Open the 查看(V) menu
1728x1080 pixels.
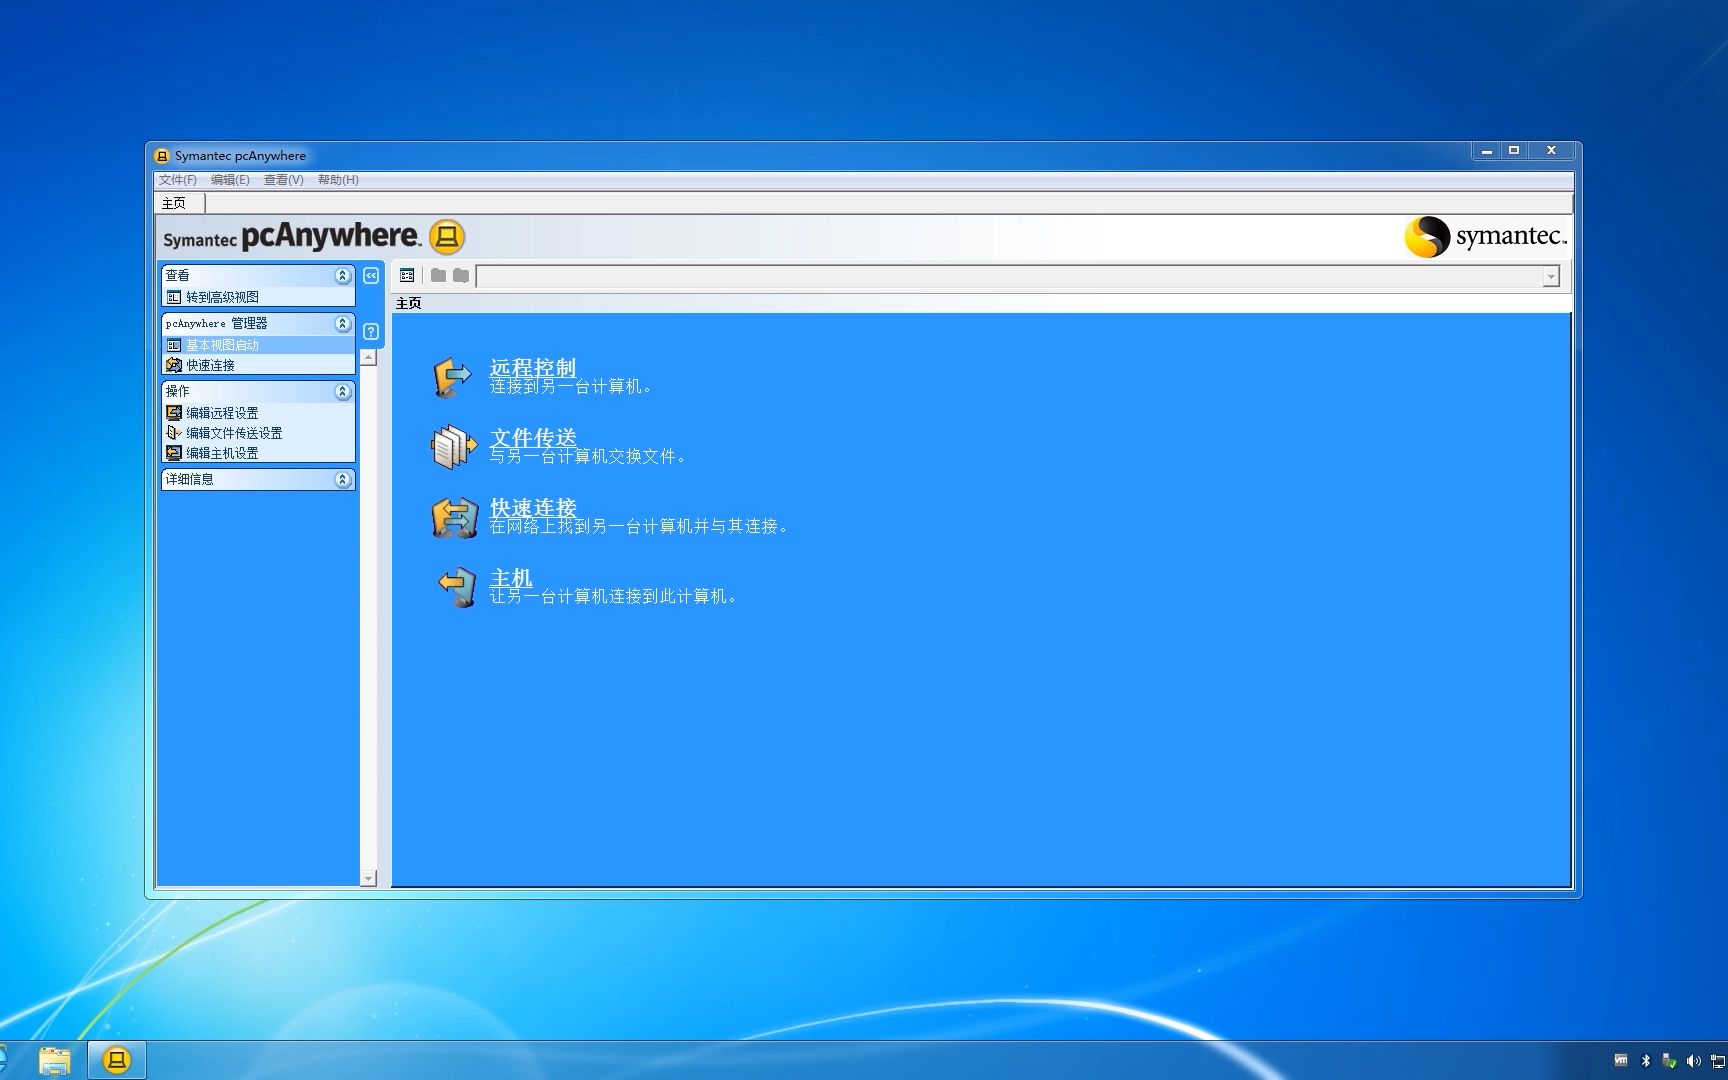(x=283, y=180)
